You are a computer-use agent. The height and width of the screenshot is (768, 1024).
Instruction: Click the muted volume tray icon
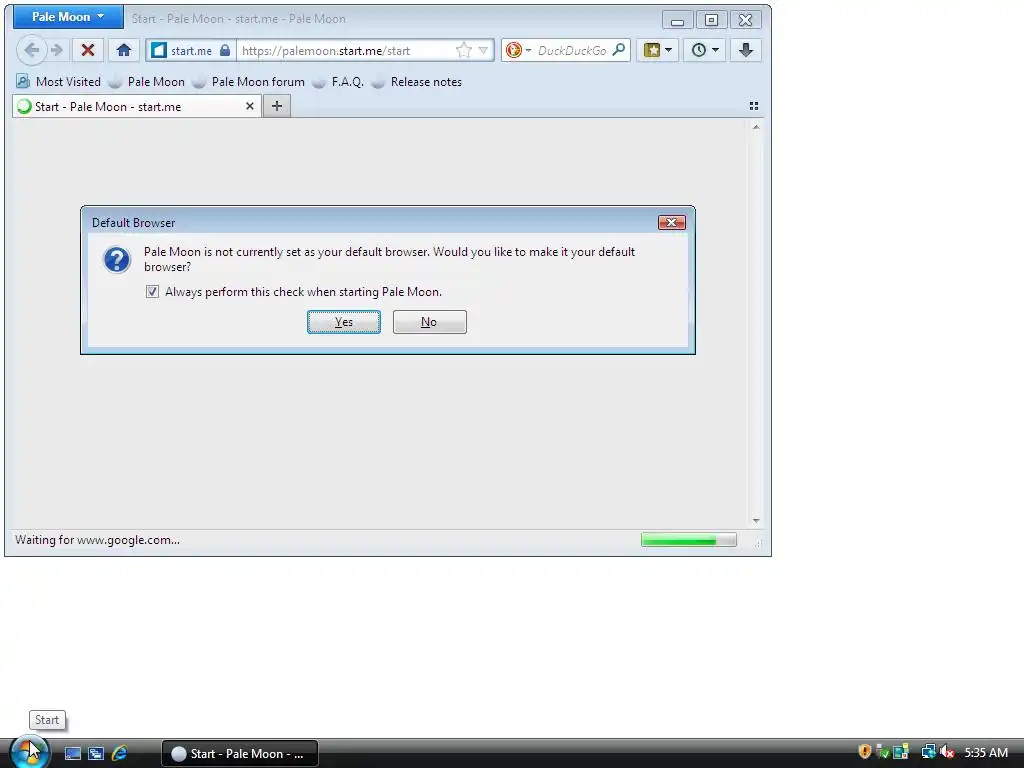[x=947, y=752]
